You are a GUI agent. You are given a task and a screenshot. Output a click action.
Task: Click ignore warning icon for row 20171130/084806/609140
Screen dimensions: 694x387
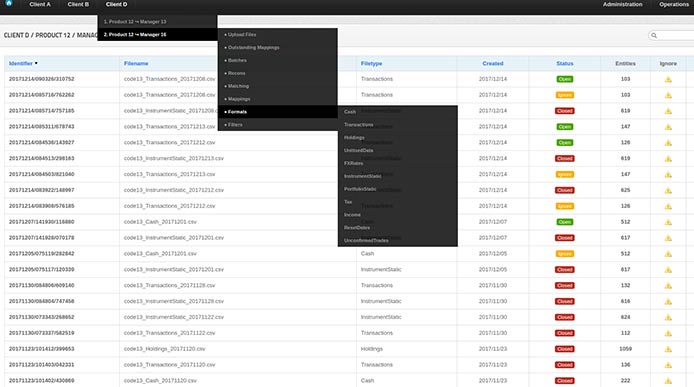668,286
